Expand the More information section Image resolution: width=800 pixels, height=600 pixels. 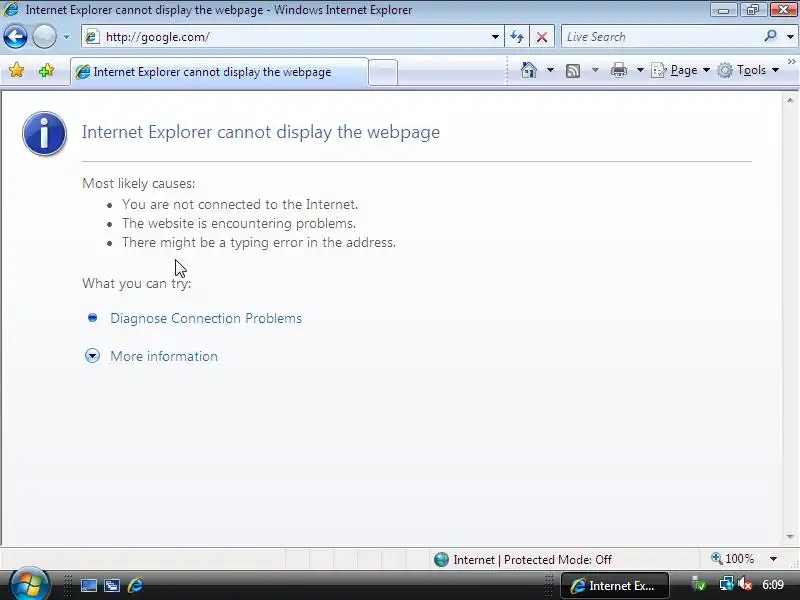point(92,356)
